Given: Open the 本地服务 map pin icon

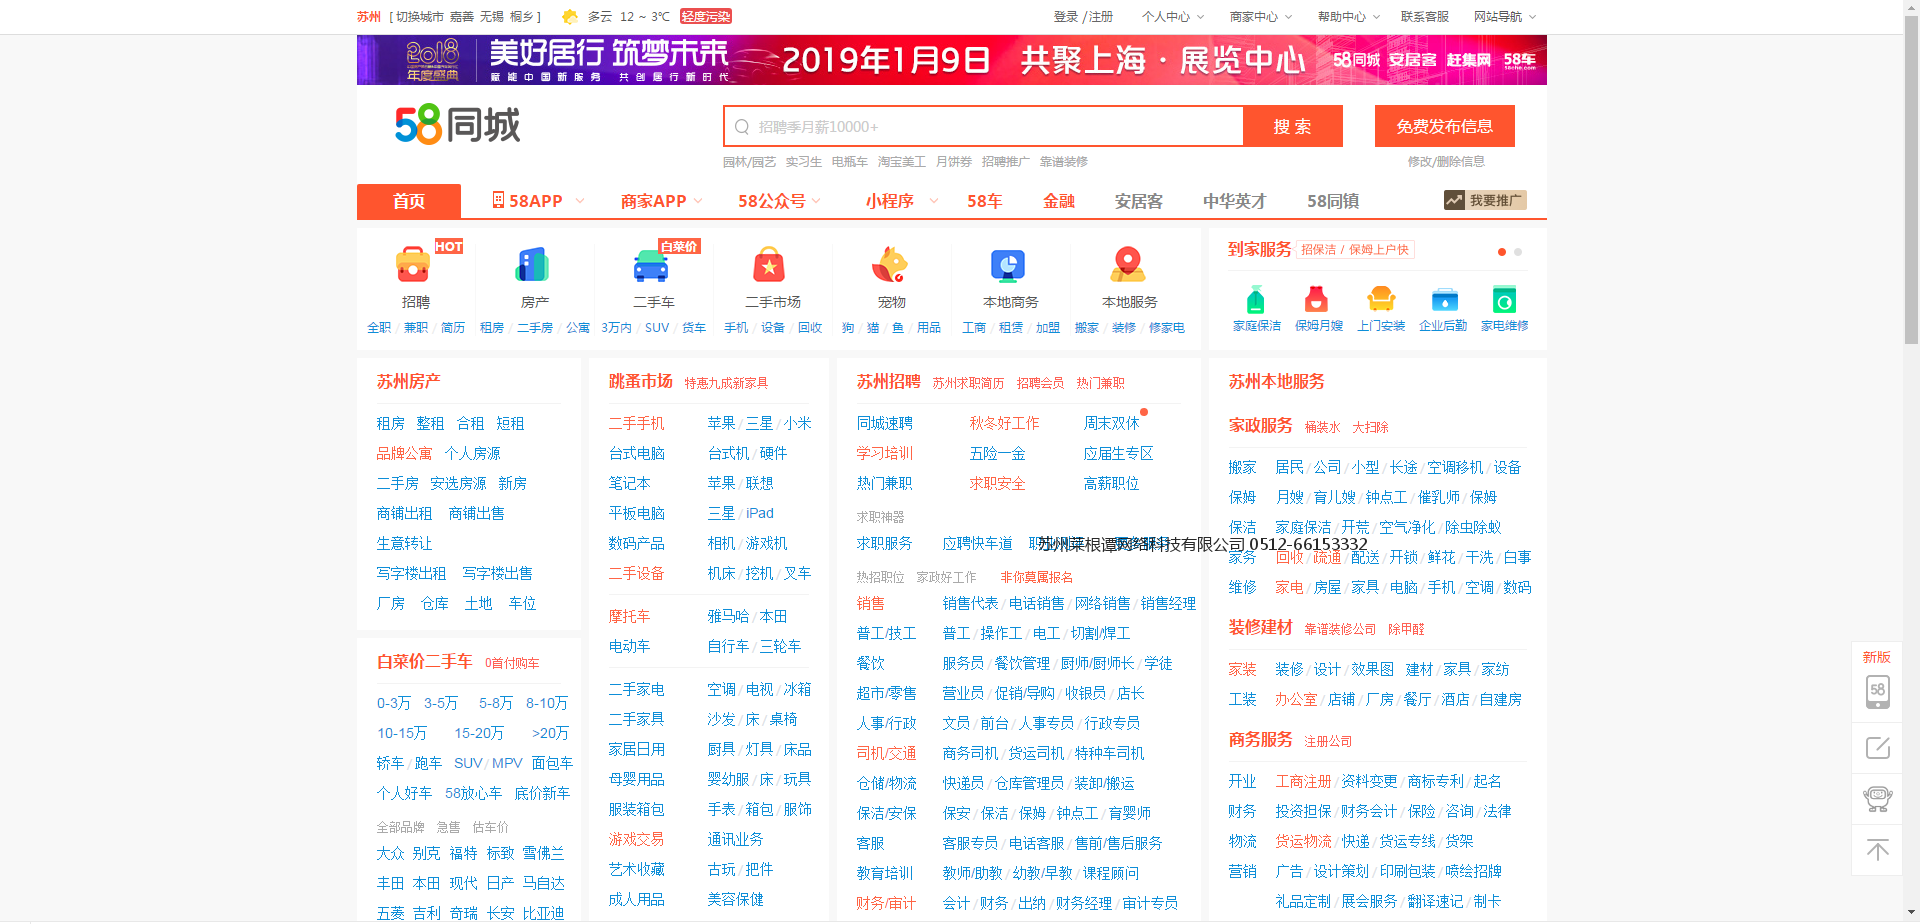Looking at the screenshot, I should click(x=1128, y=264).
